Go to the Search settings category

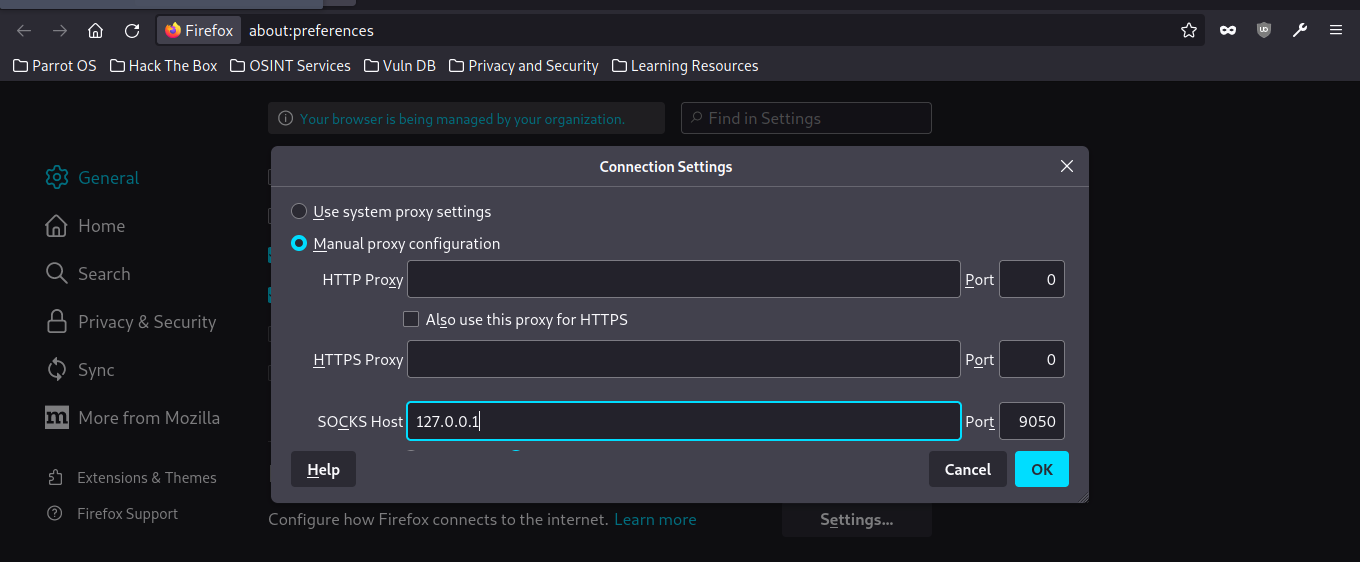88,274
